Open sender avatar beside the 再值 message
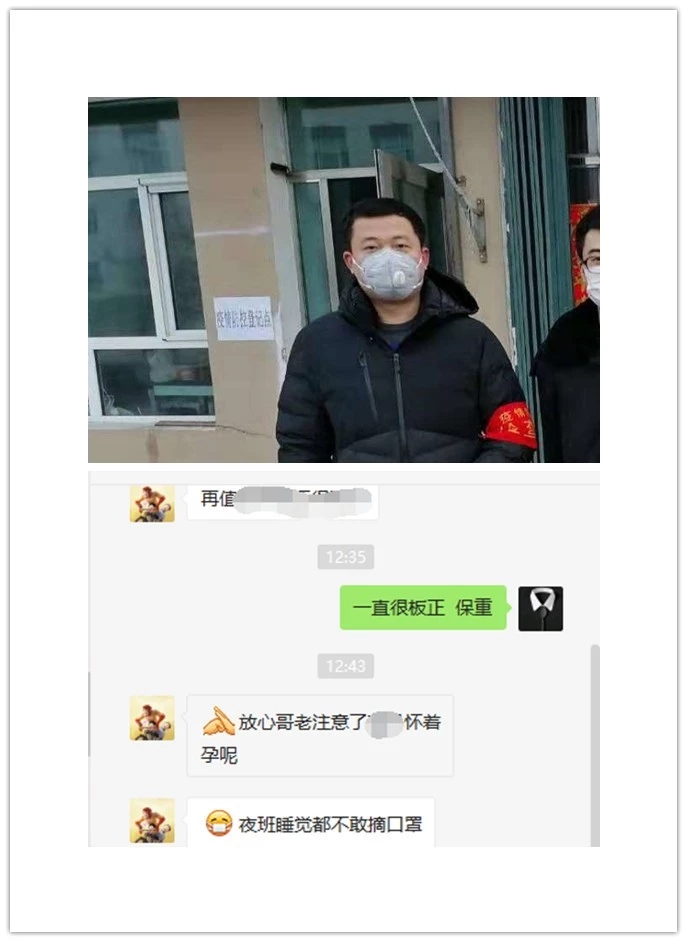 tap(152, 503)
